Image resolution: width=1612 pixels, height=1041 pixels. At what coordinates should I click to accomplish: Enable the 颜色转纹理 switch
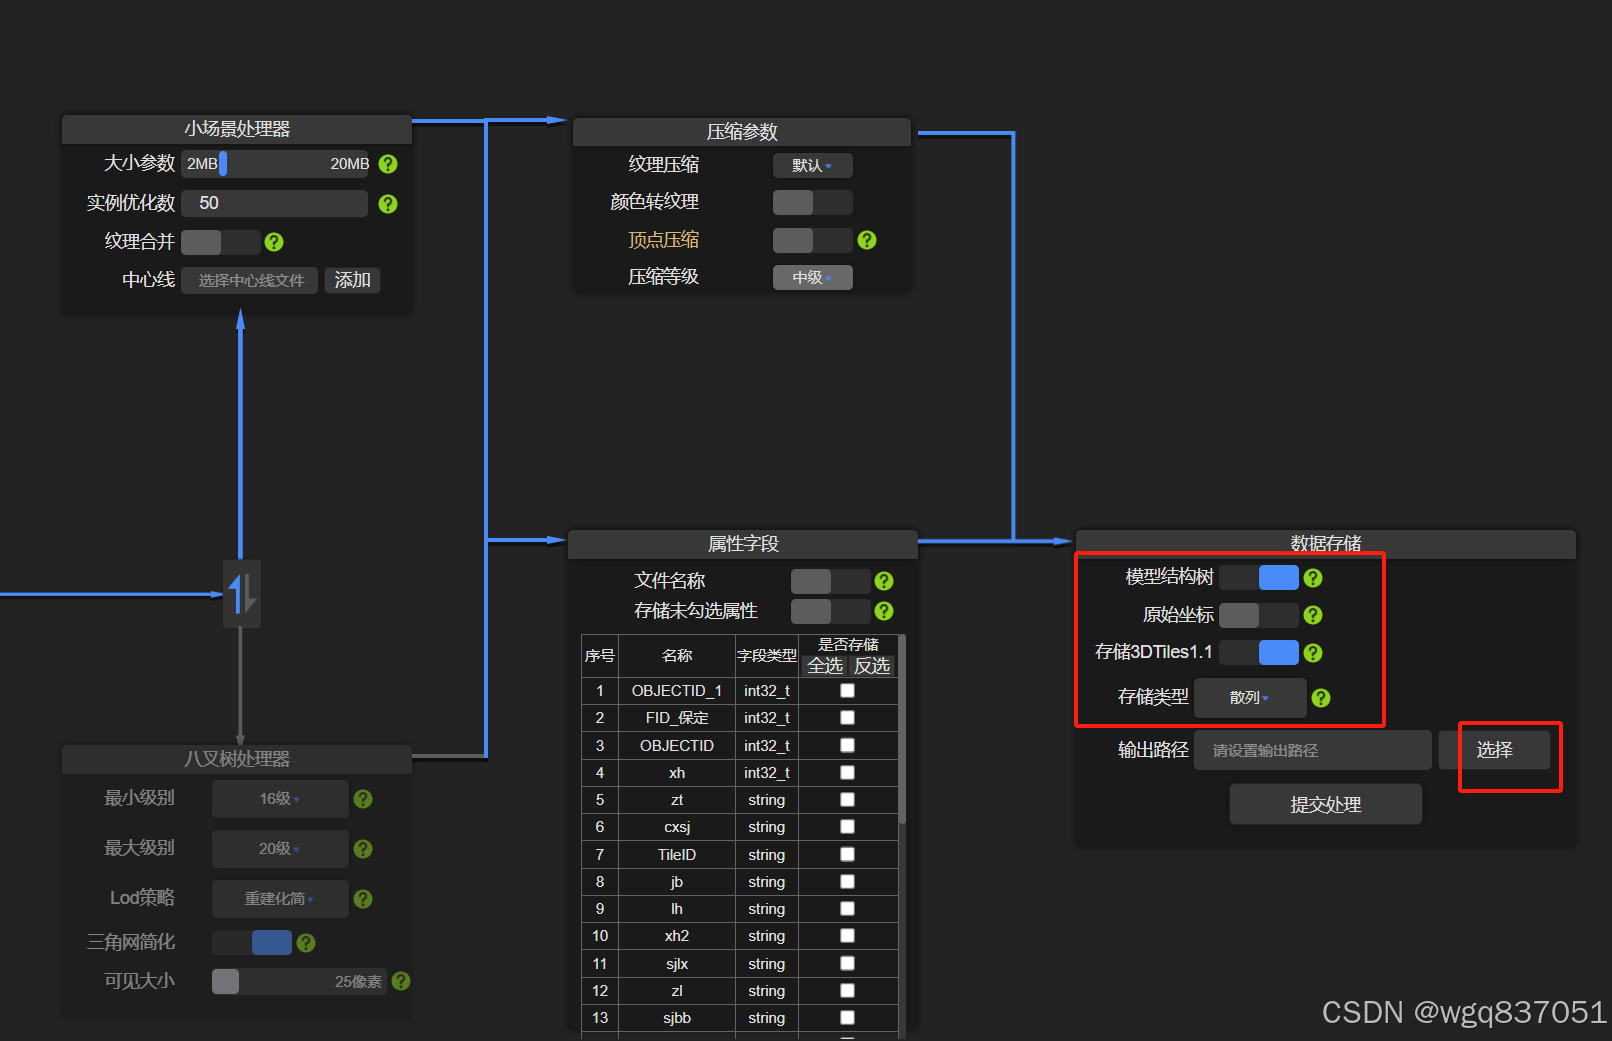(812, 202)
